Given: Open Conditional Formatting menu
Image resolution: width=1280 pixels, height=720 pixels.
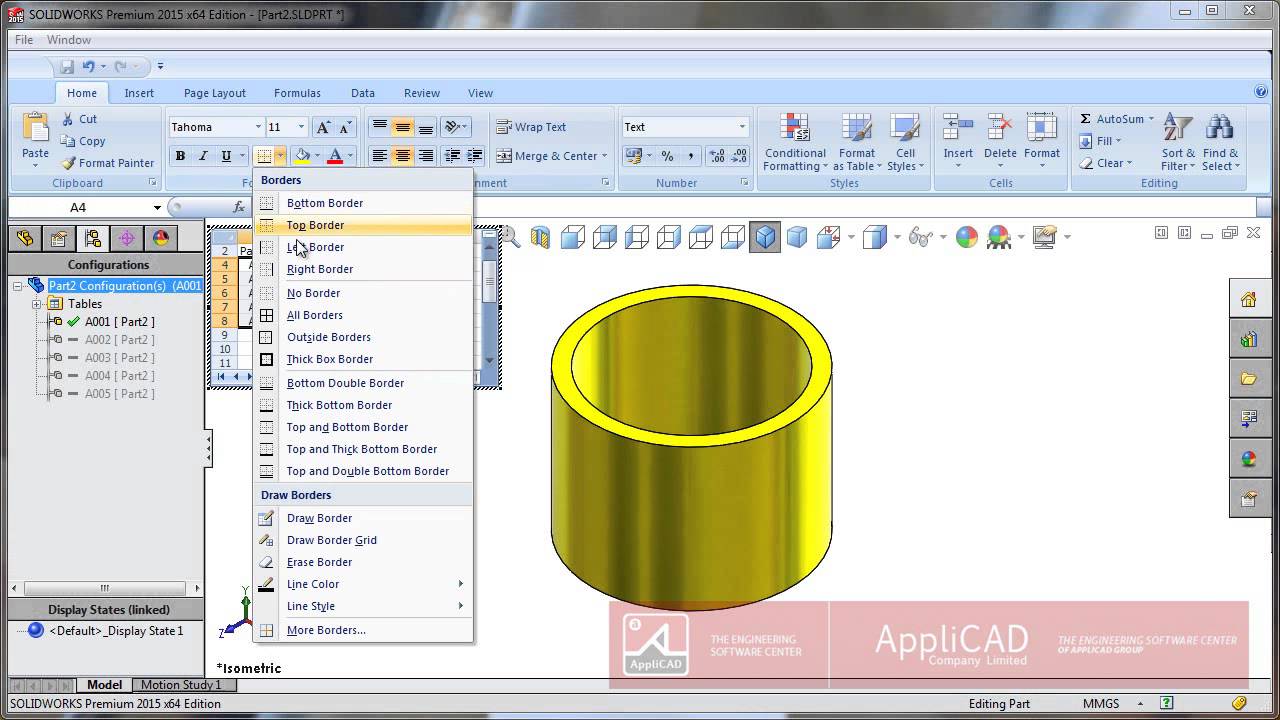Looking at the screenshot, I should pos(795,142).
